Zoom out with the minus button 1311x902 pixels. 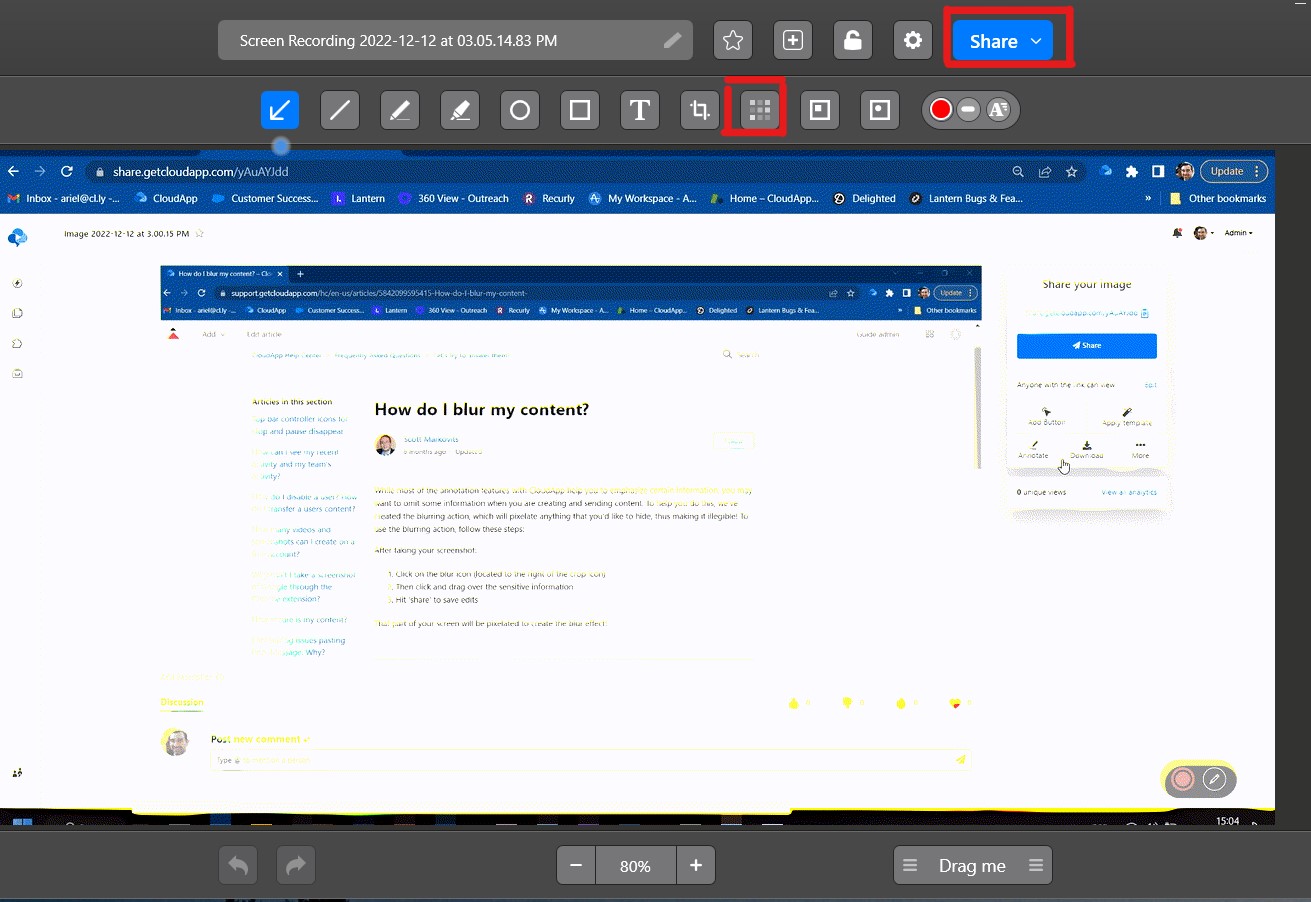click(576, 866)
